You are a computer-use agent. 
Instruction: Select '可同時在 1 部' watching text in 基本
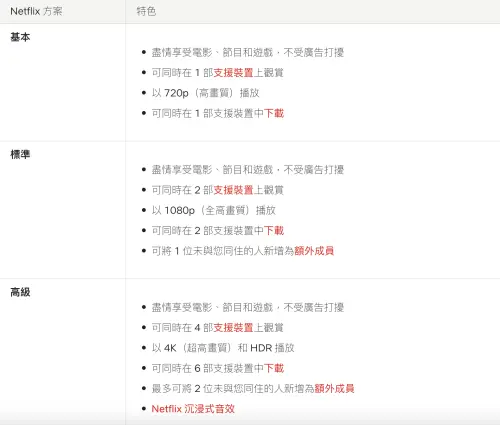pos(182,72)
